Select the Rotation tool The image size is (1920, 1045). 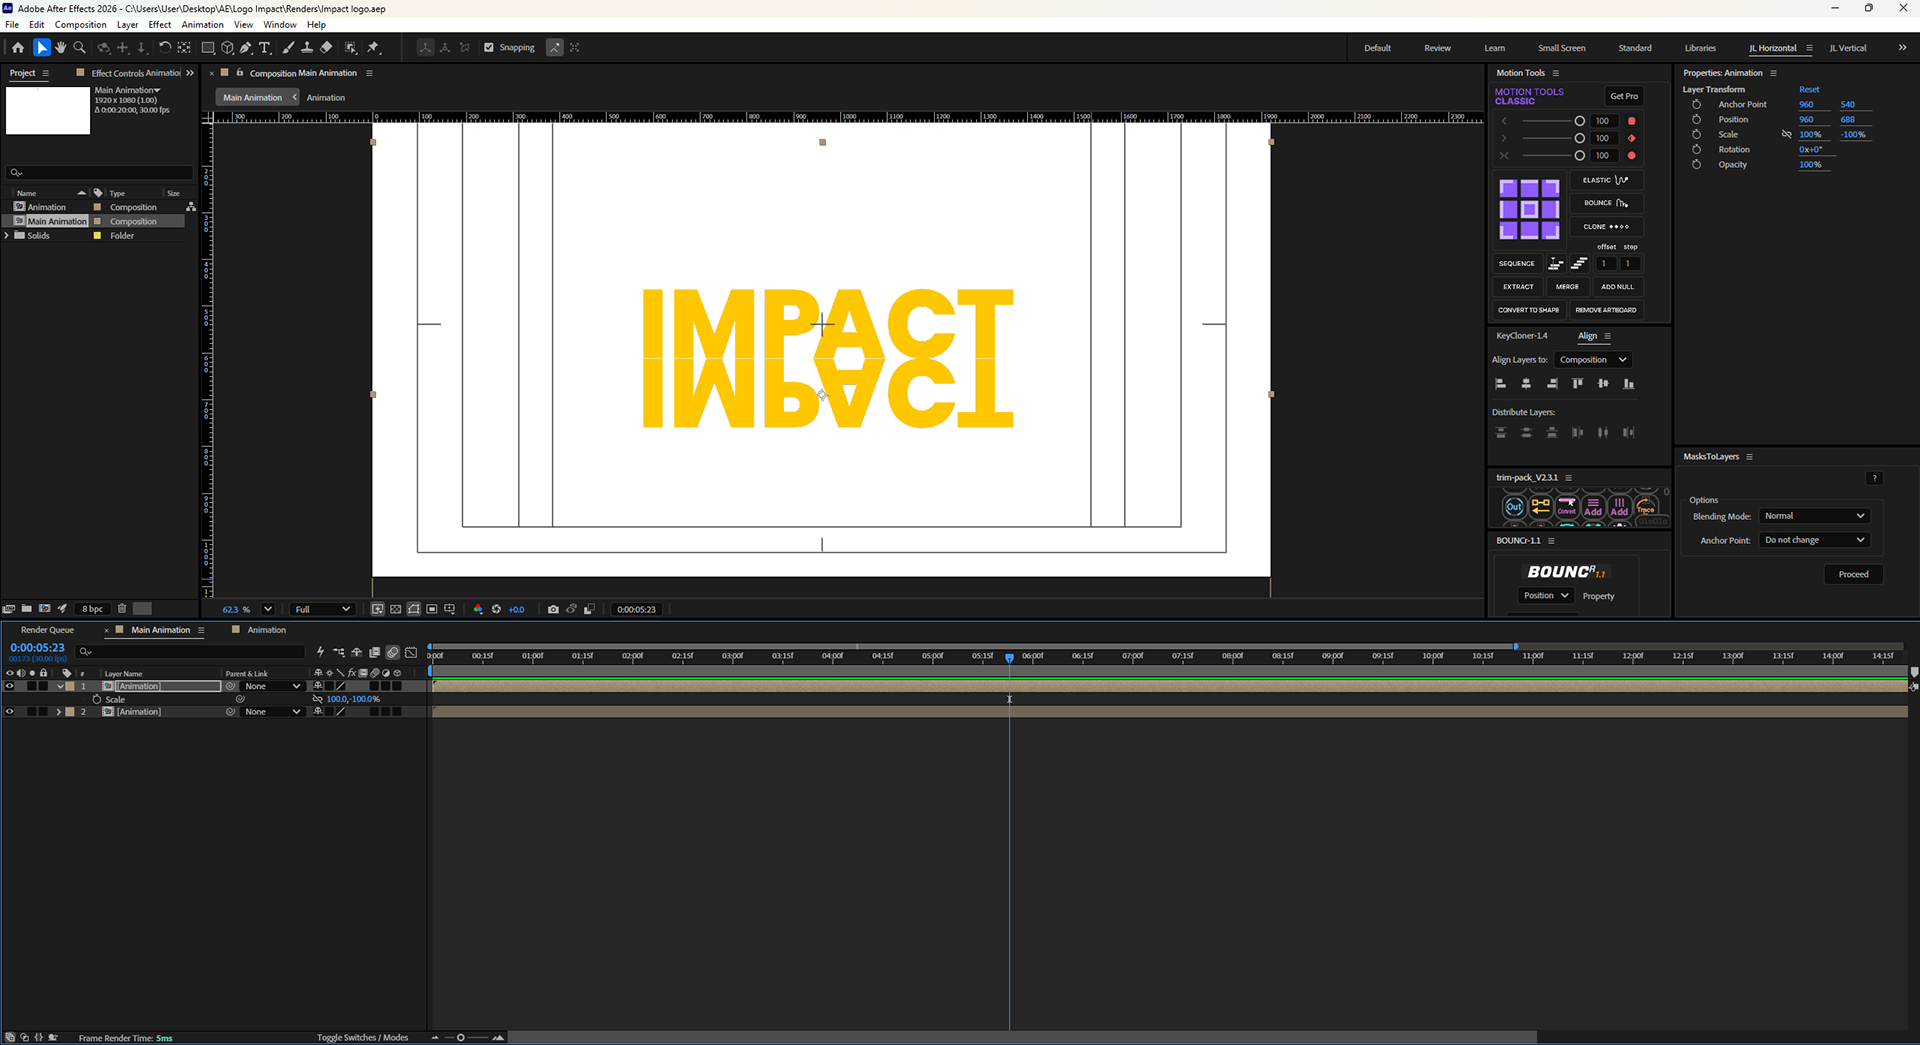point(165,48)
